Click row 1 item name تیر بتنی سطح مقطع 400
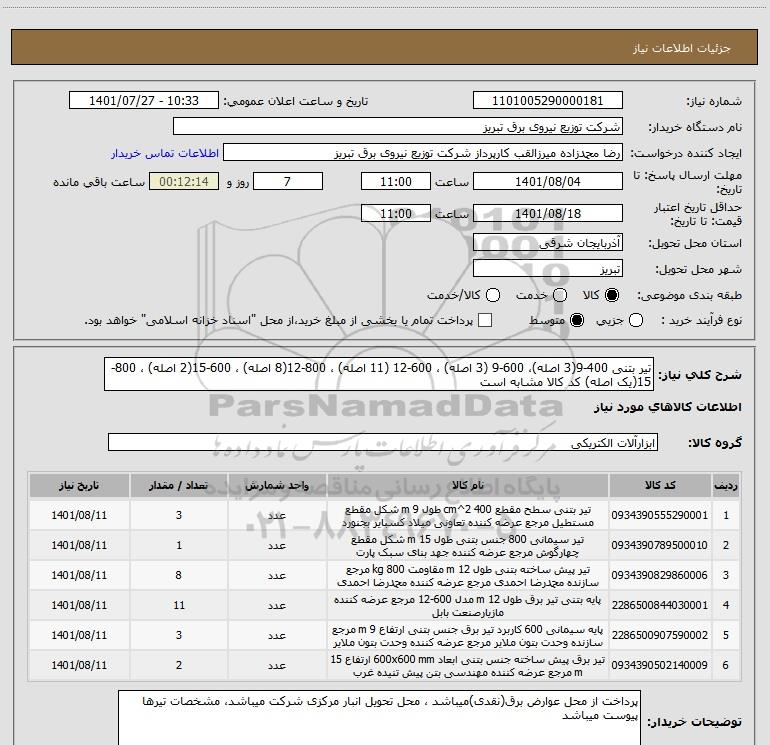Screen dimensions: 770x745 tap(468, 516)
